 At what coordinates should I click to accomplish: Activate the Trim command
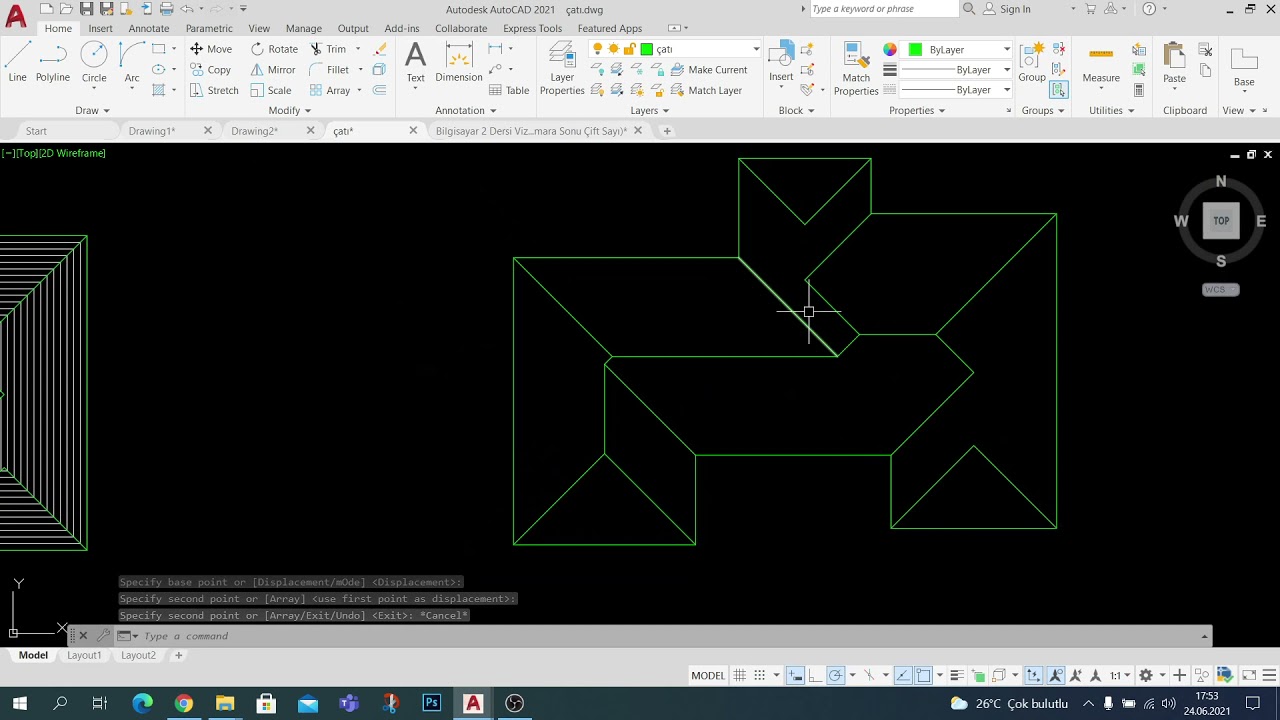328,49
